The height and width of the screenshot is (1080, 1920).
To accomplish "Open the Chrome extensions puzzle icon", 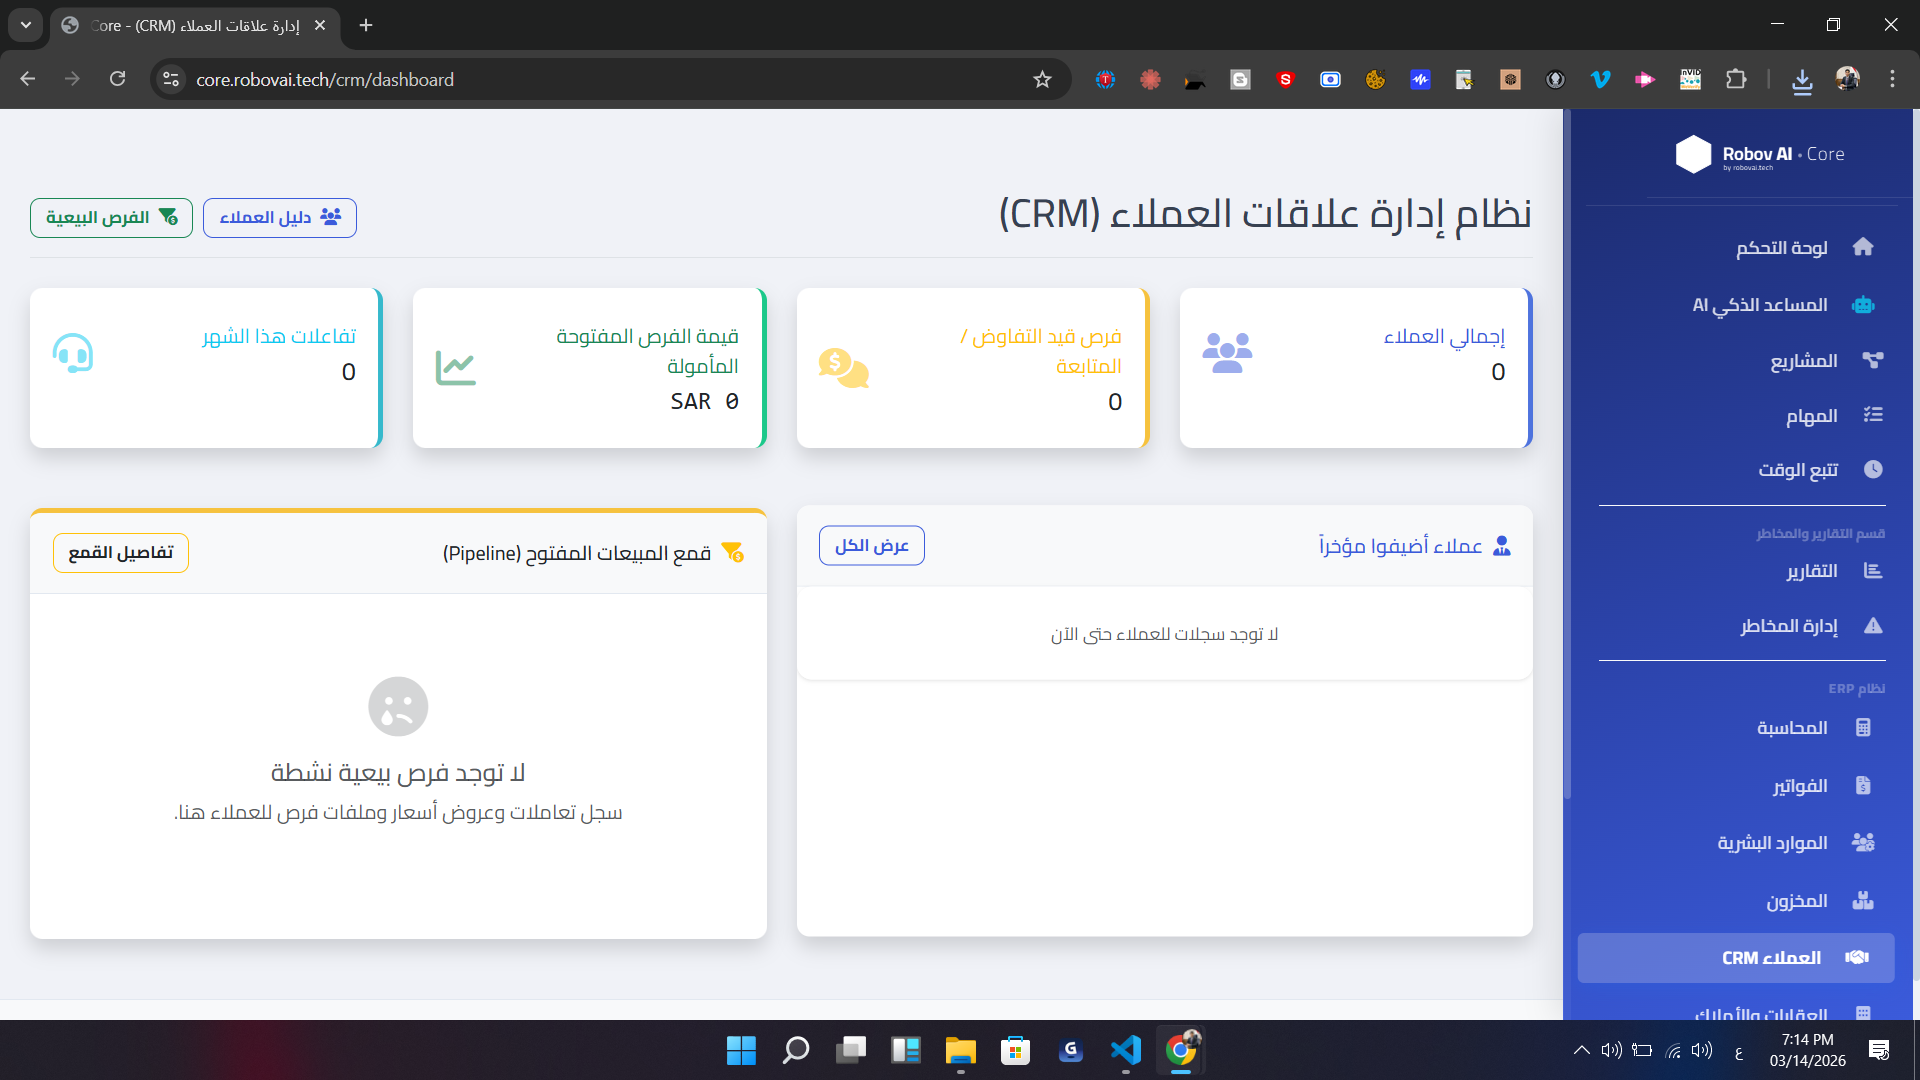I will [1737, 80].
